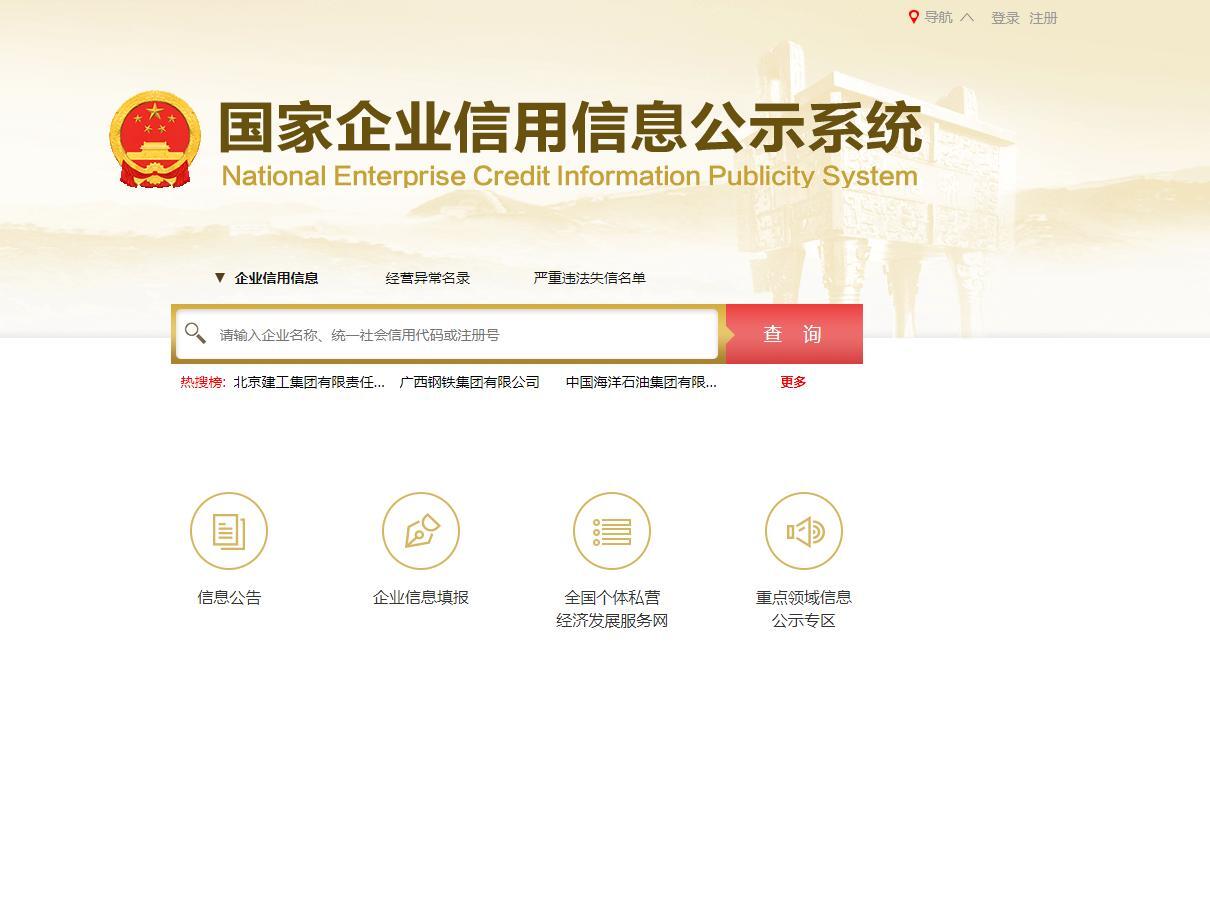Screen dimensions: 1210x920
Task: Click the red 查询 search button
Action: tap(794, 334)
